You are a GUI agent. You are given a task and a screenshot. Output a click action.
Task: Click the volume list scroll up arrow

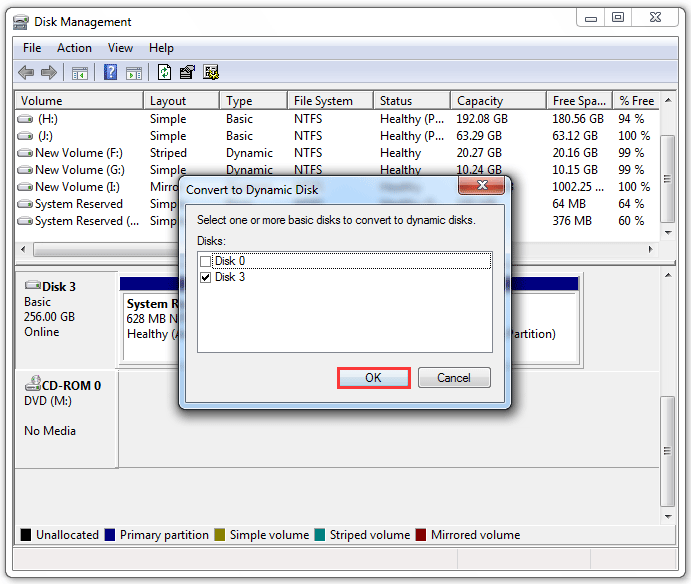[x=668, y=100]
